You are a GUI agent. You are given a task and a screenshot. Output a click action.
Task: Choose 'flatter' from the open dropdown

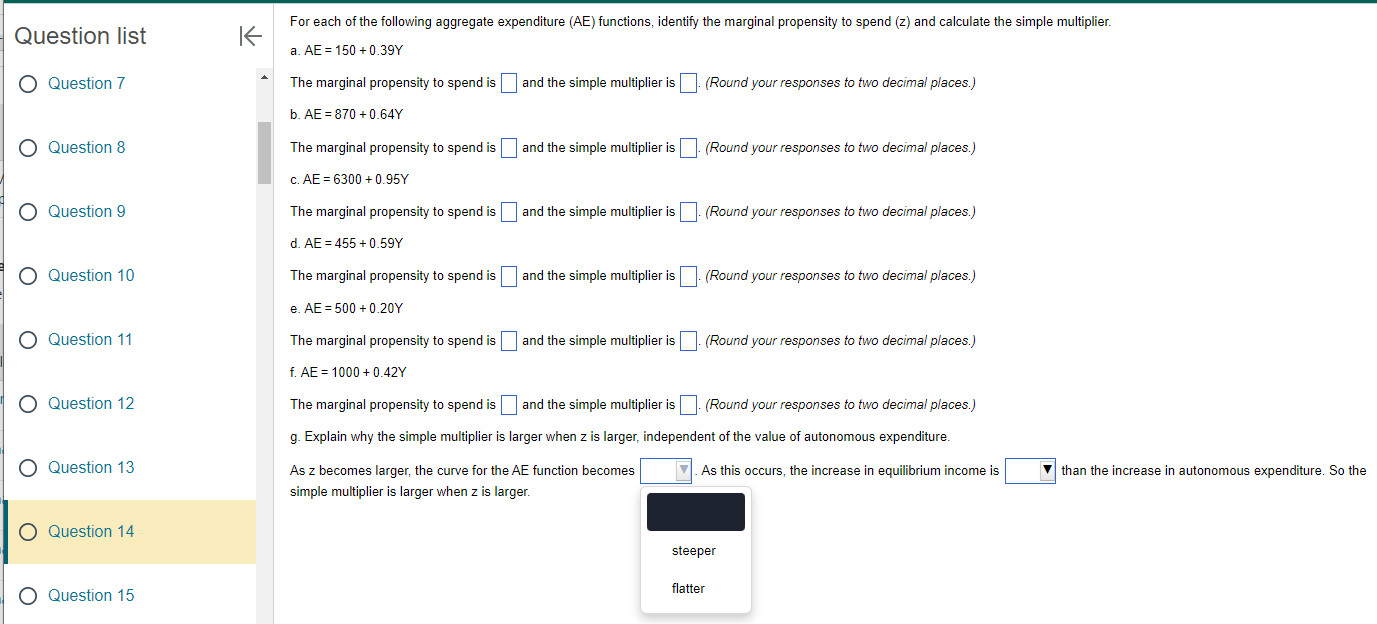click(x=688, y=588)
